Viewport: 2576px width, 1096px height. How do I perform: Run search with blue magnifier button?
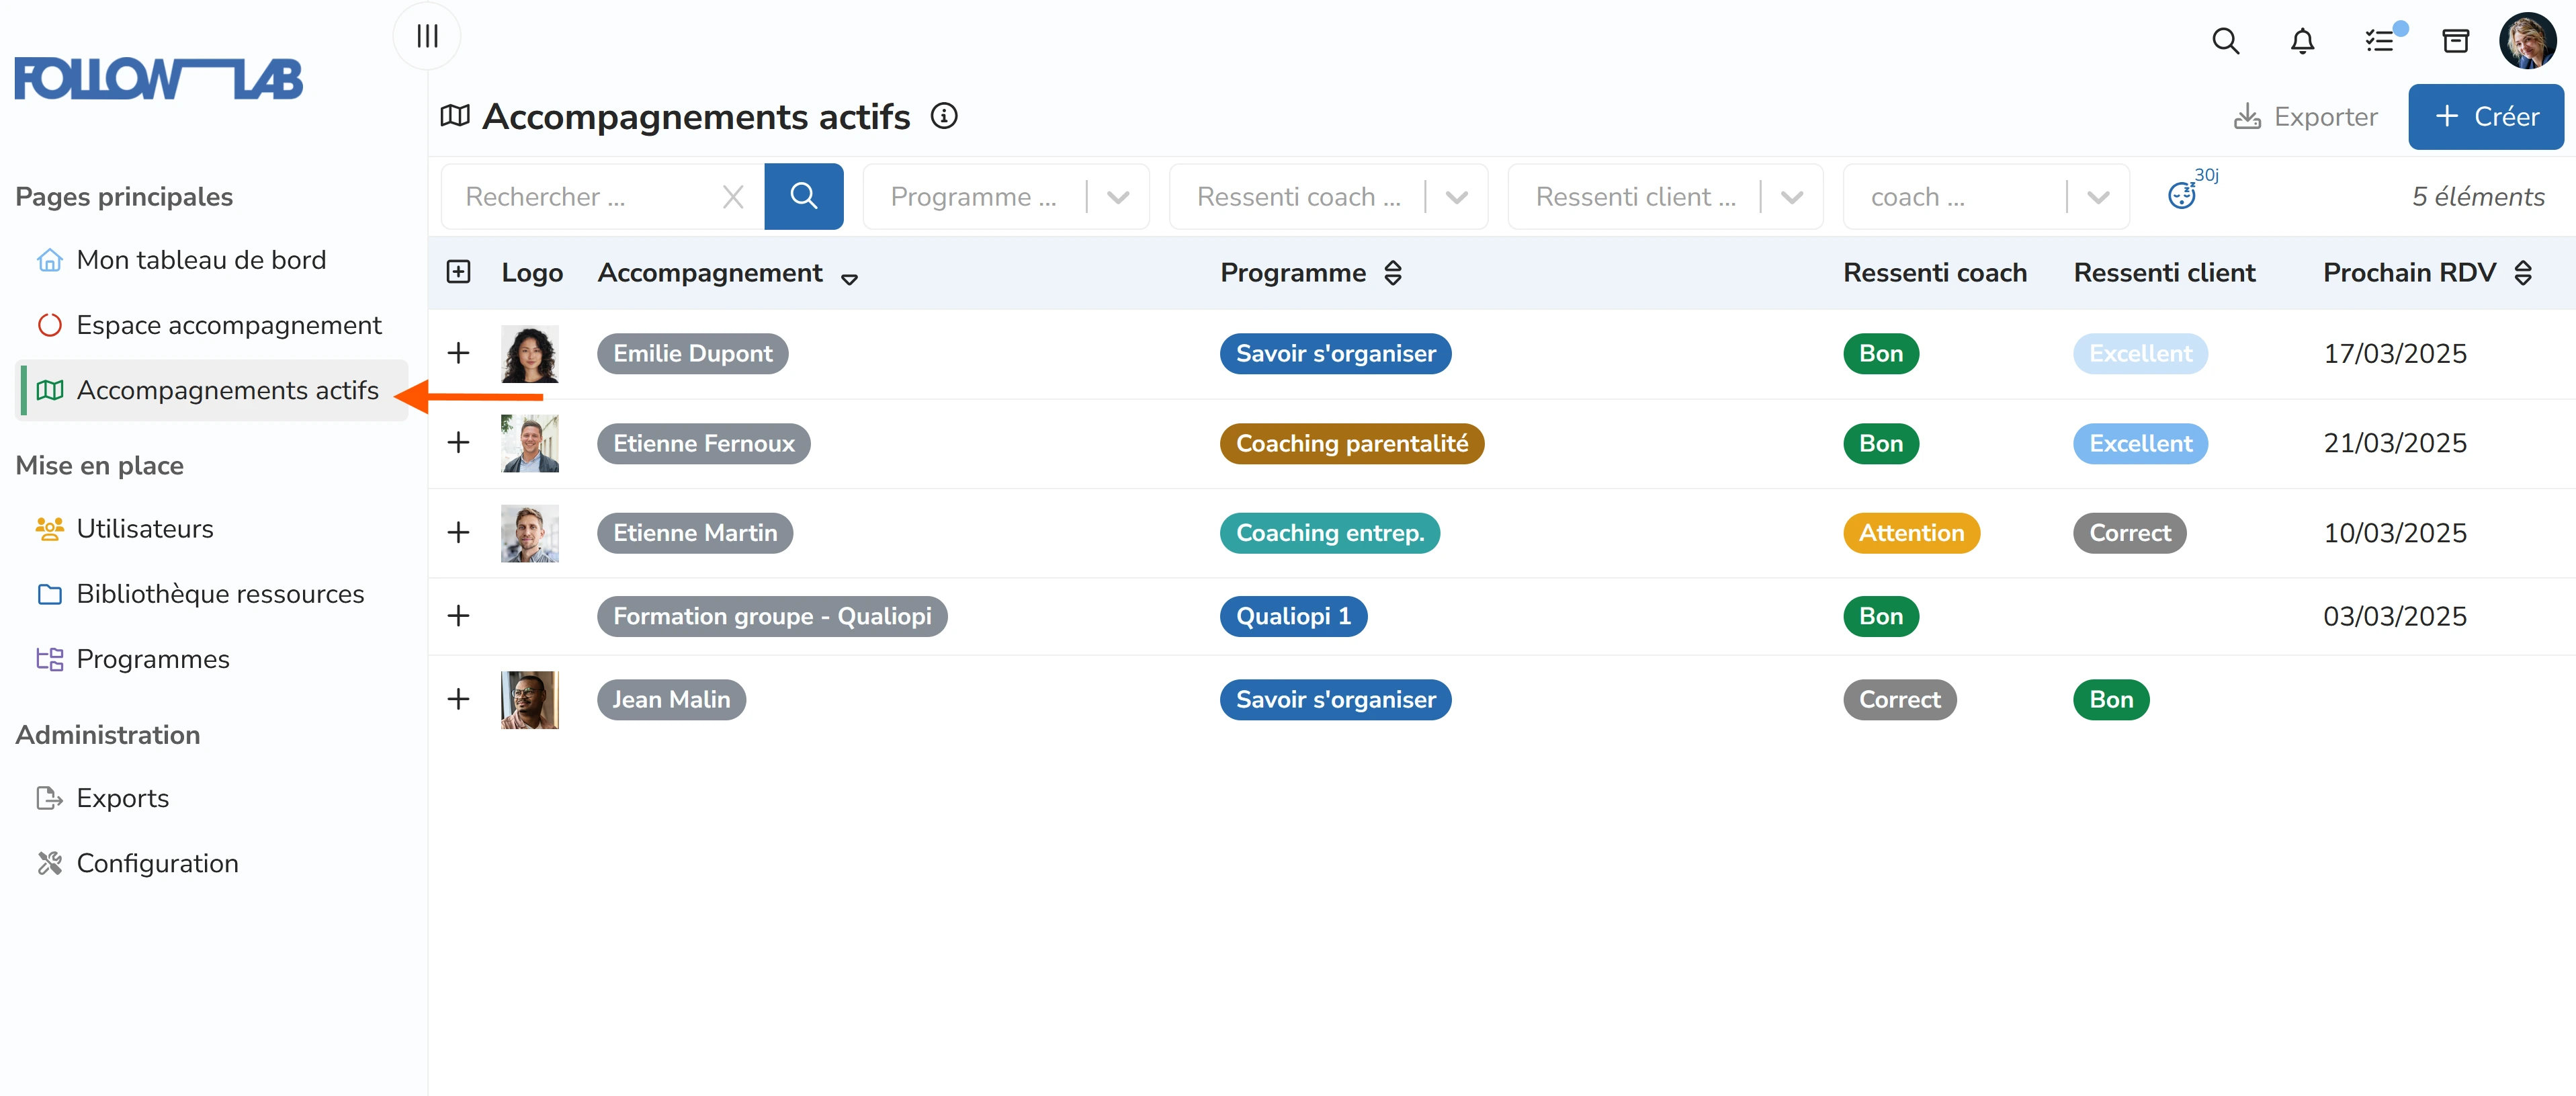(x=804, y=196)
